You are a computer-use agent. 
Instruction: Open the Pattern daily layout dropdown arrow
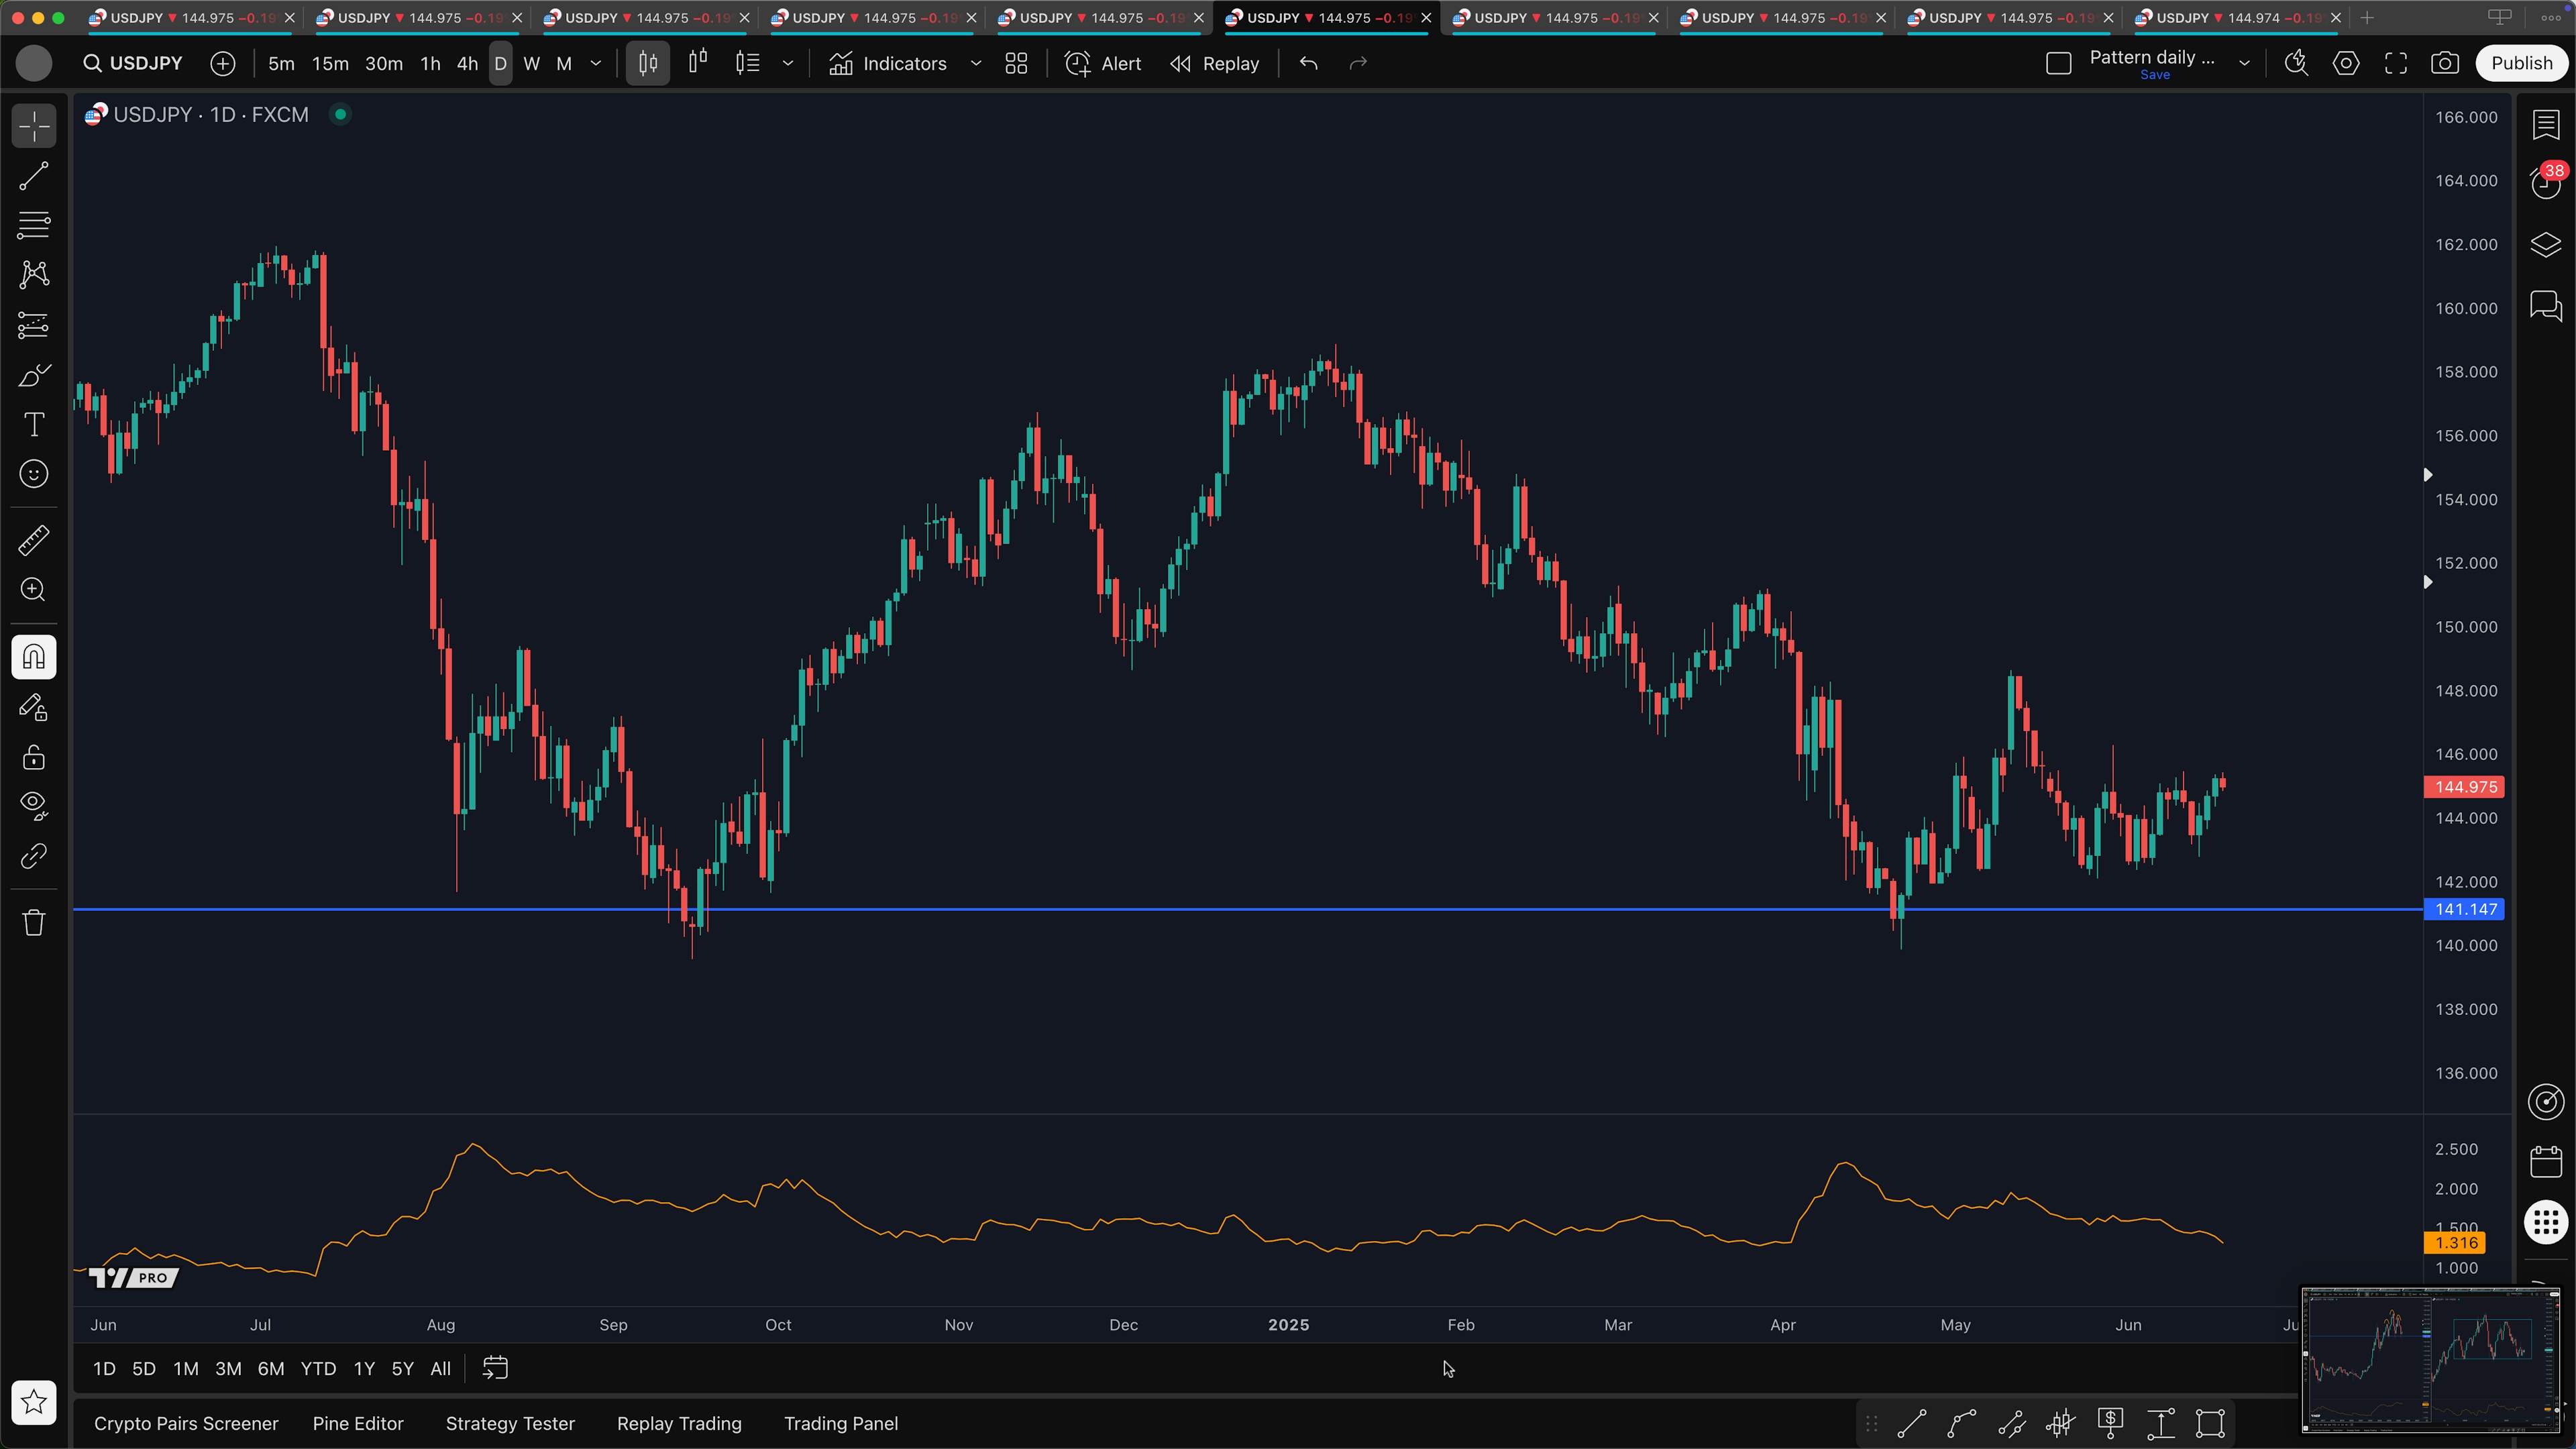click(x=2244, y=64)
